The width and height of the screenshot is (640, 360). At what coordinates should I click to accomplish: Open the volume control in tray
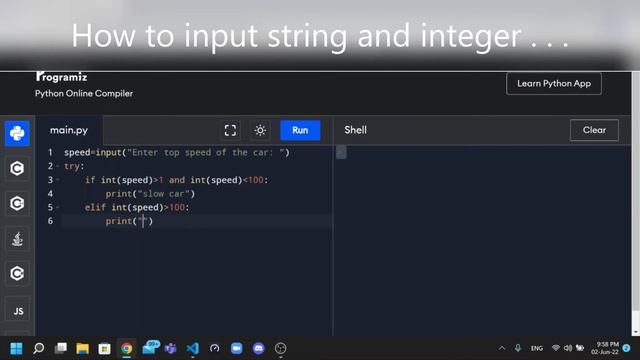coord(568,348)
